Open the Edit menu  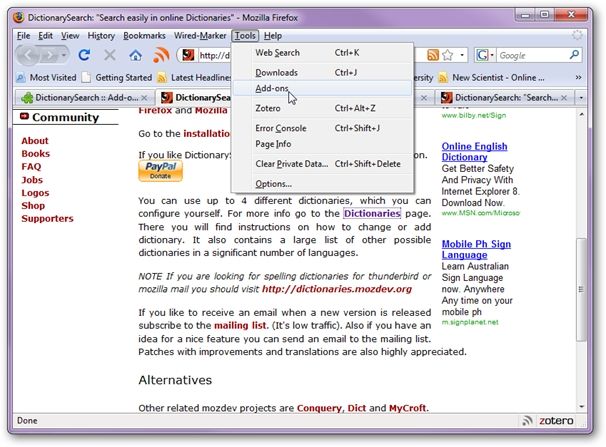(x=45, y=36)
